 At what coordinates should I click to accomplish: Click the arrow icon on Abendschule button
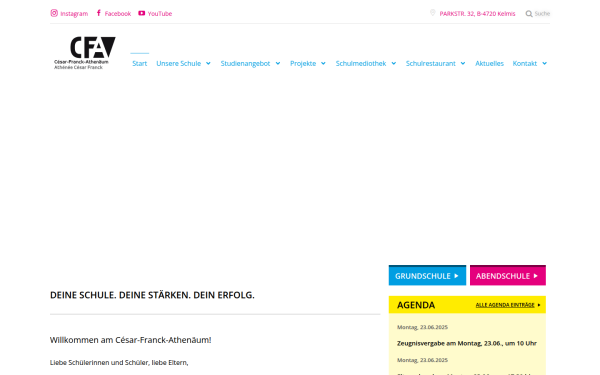[536, 276]
